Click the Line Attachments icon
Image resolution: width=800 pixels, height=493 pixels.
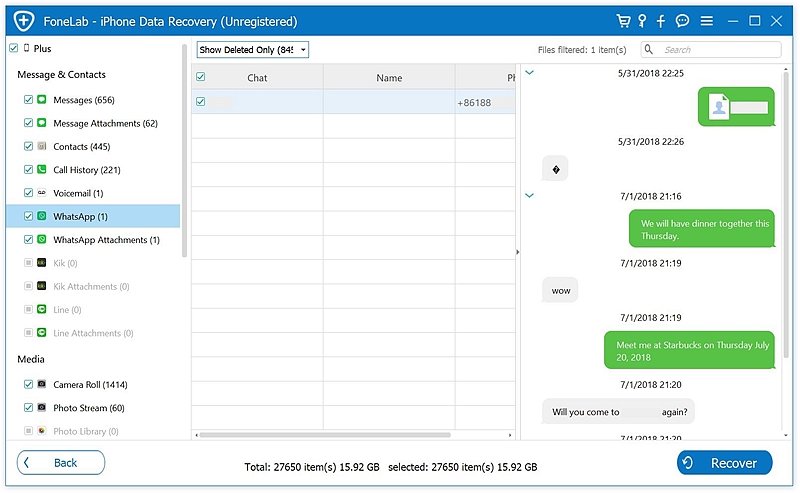[x=42, y=333]
